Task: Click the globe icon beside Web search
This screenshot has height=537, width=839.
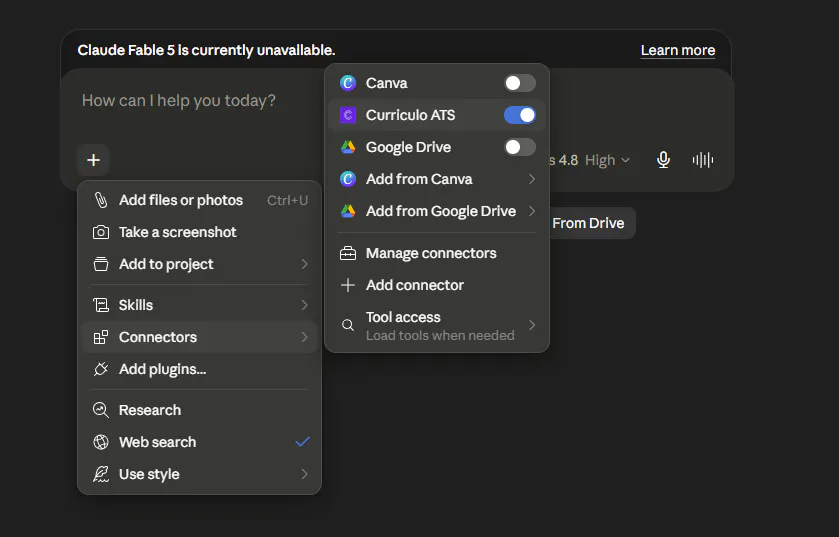Action: pyautogui.click(x=101, y=442)
